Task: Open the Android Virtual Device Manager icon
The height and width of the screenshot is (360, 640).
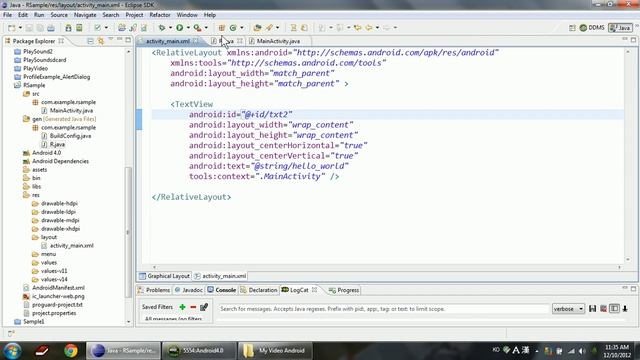Action: point(79,28)
